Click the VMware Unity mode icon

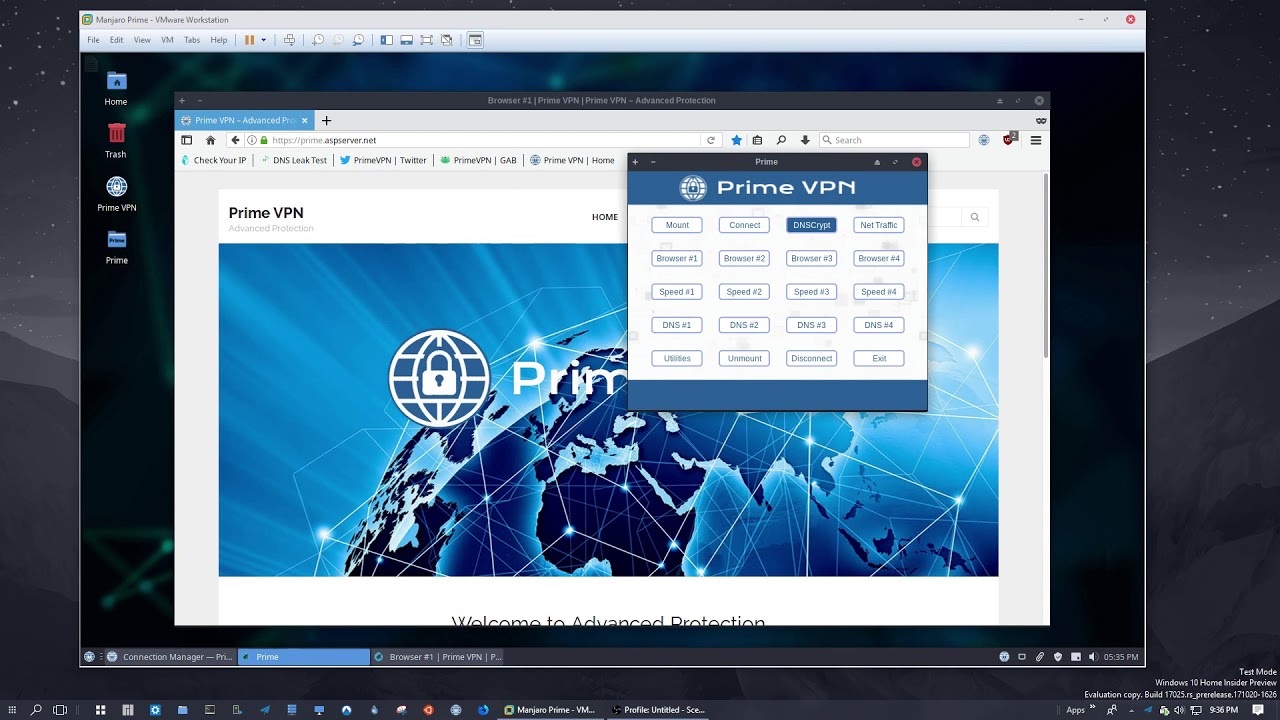click(x=446, y=40)
